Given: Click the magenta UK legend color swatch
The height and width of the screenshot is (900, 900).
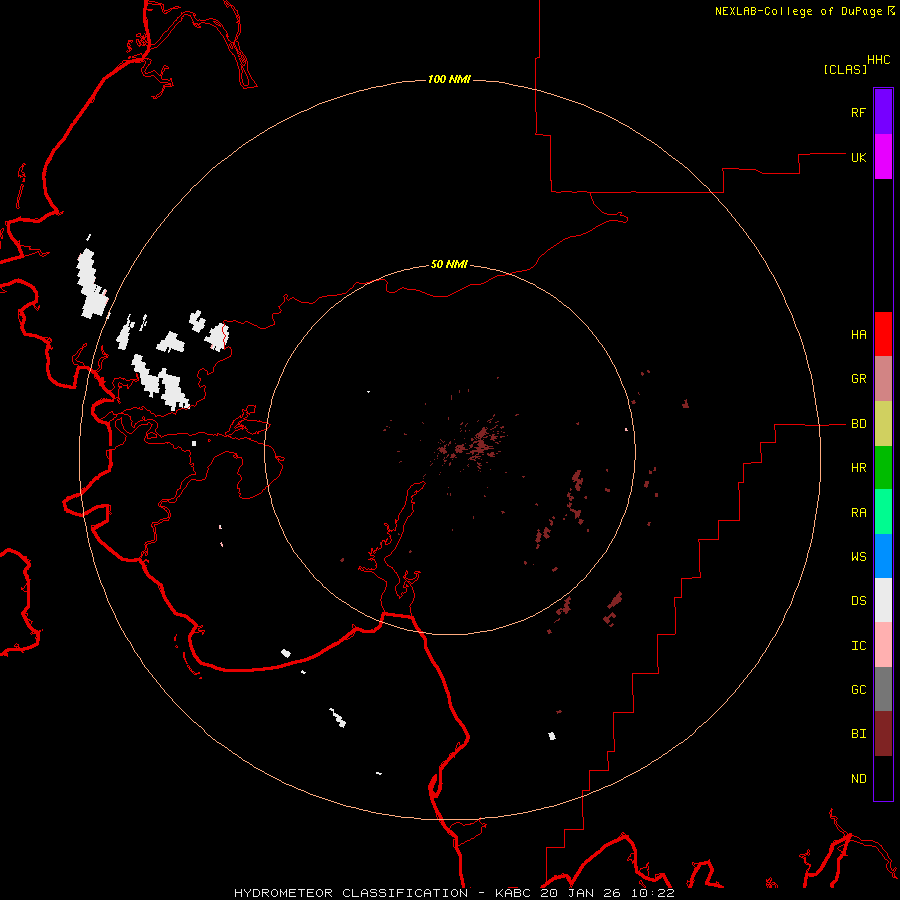Looking at the screenshot, I should [x=883, y=157].
